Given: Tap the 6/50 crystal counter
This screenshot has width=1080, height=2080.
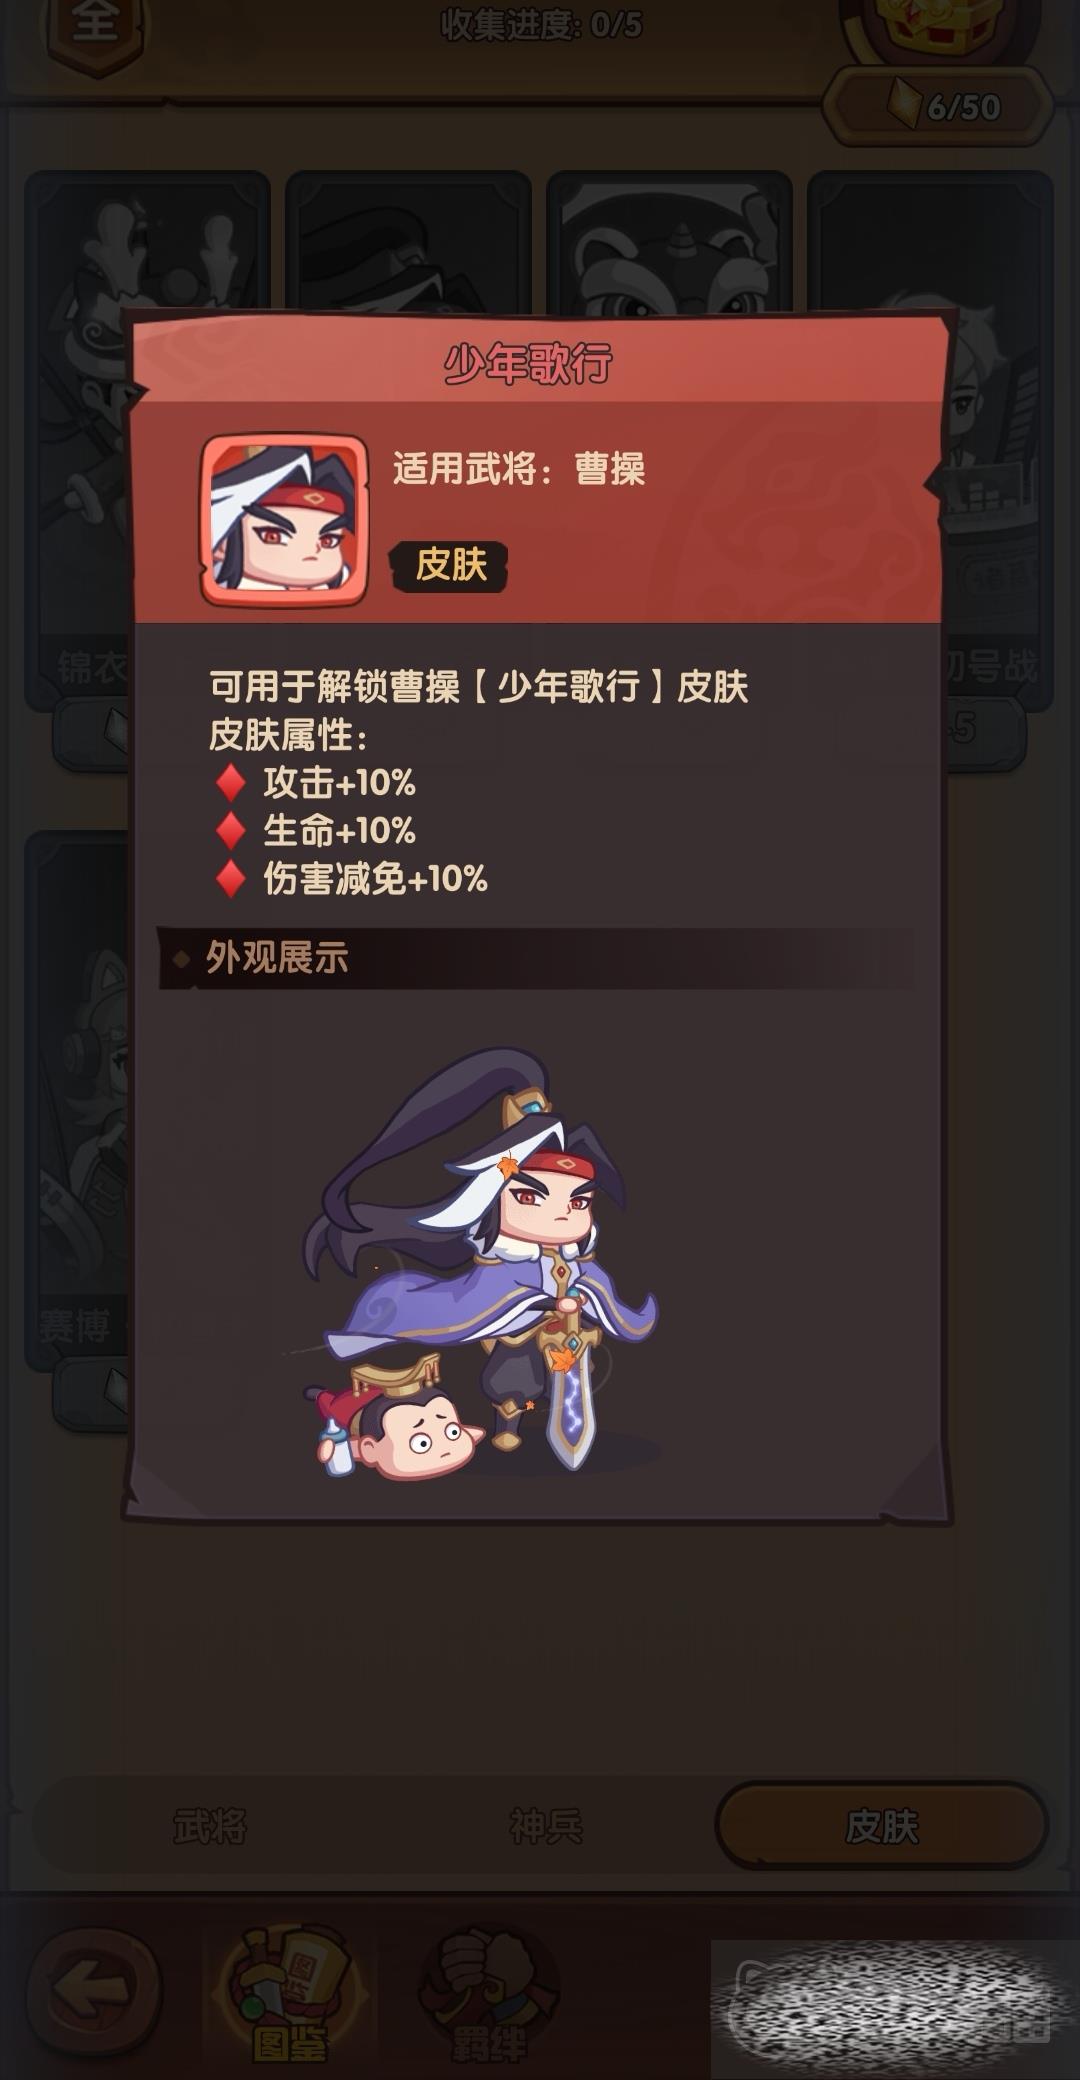Looking at the screenshot, I should 938,106.
